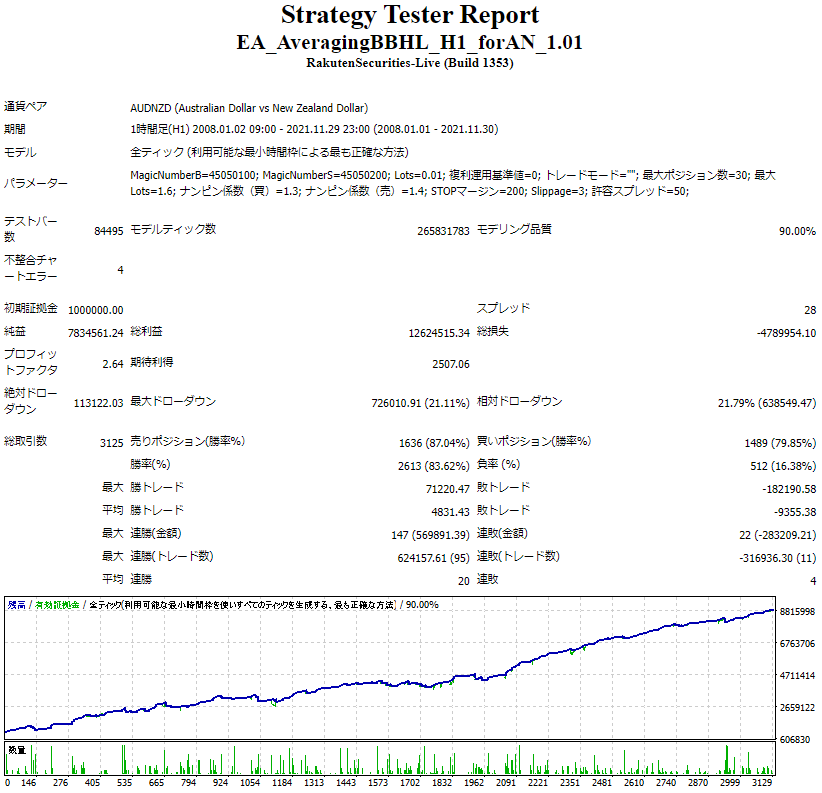Click loss rate value 512 (16.38%)
This screenshot has height=793, width=822.
point(783,466)
